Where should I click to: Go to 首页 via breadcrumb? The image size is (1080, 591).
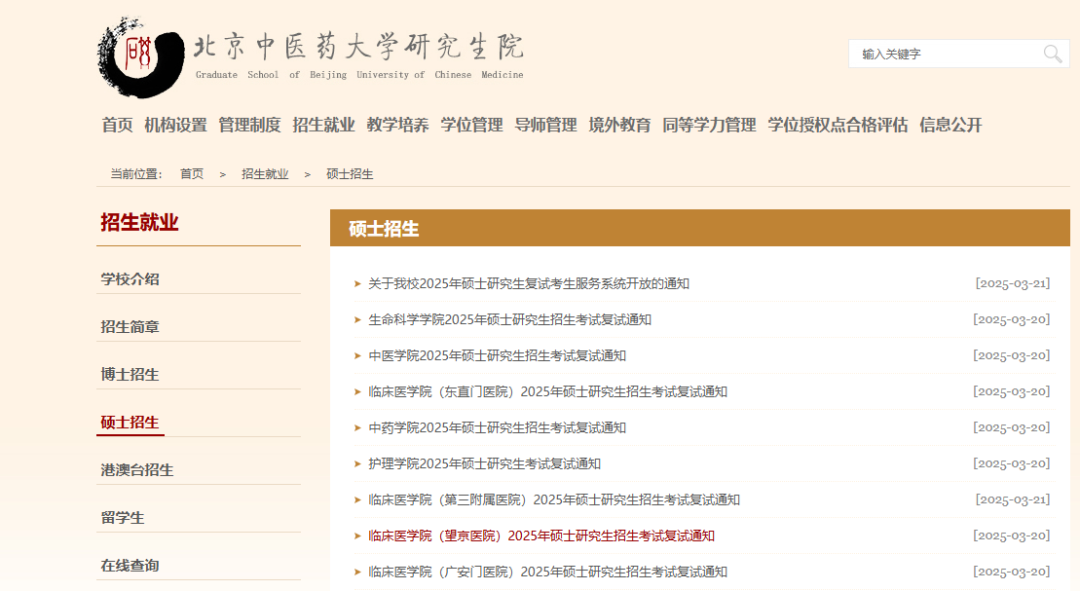point(191,174)
